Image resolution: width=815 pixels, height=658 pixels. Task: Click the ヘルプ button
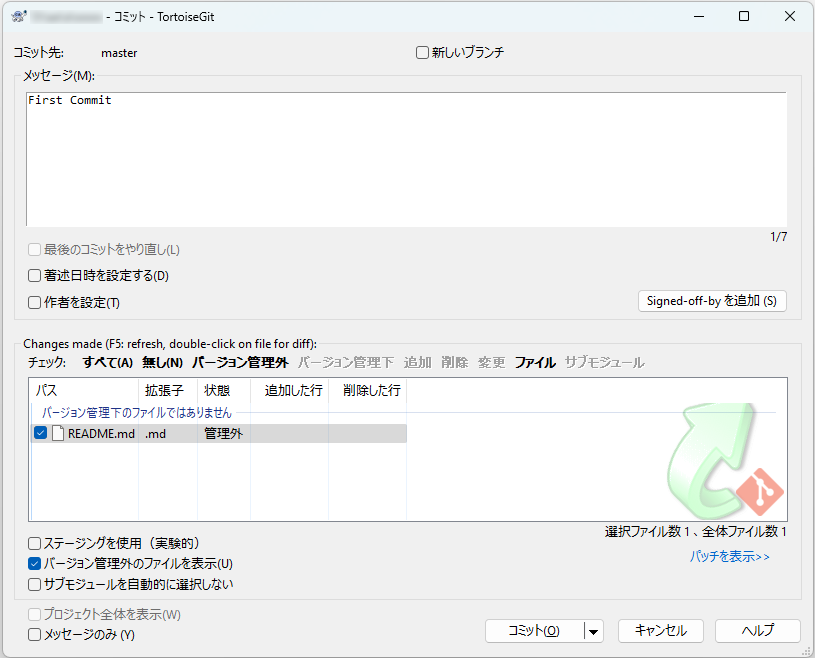[x=758, y=631]
